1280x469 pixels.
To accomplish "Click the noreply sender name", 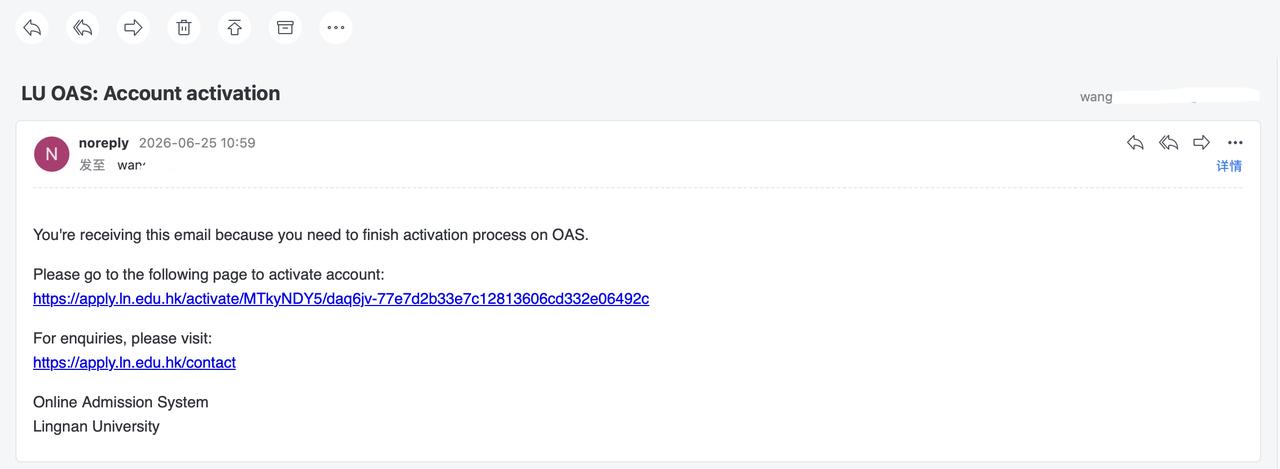I will pos(104,143).
